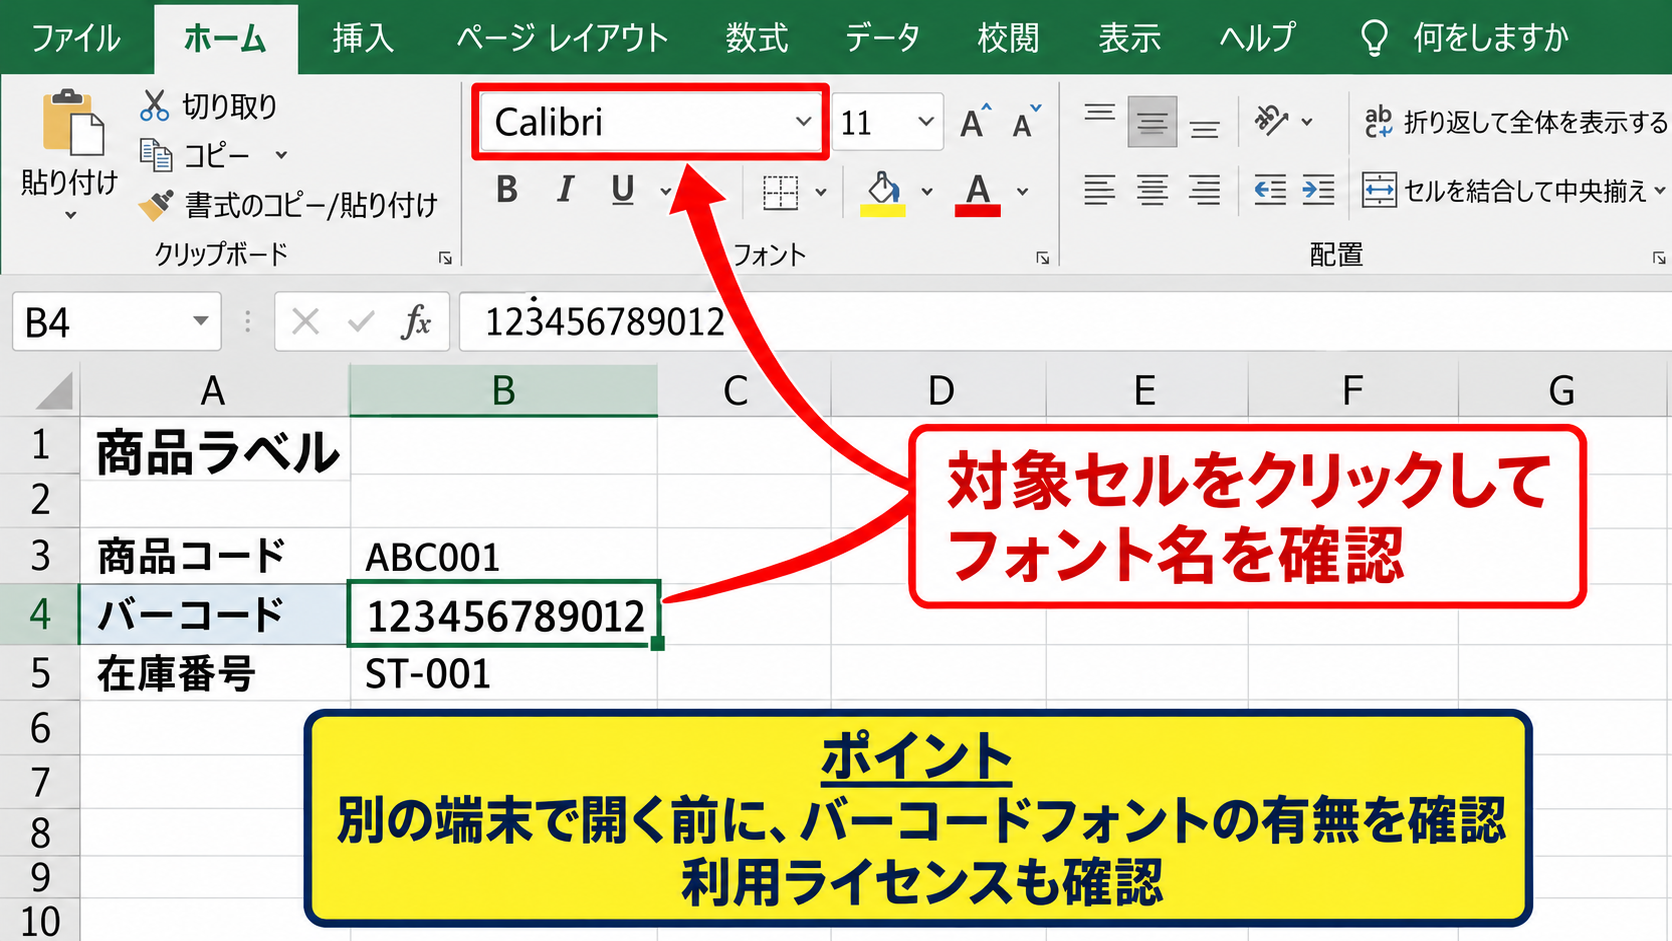Click the formula bar showing 123456789012
1672x941 pixels.
point(1065,322)
